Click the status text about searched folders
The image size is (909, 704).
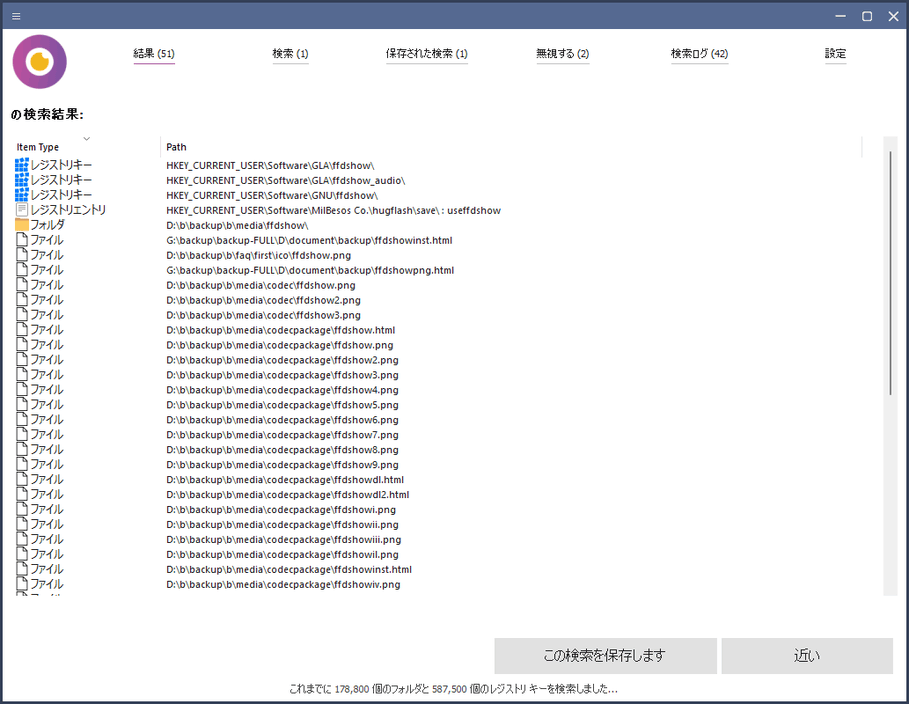(453, 689)
